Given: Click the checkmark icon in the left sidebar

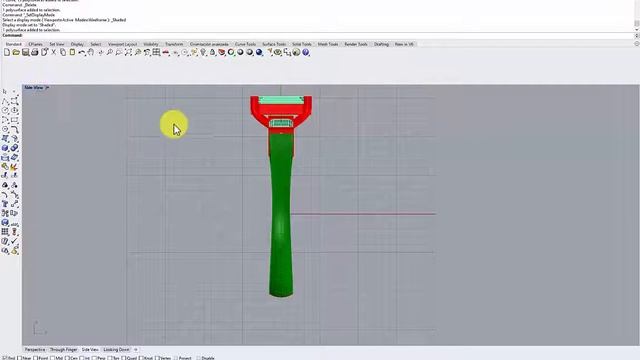Looking at the screenshot, I should [14, 241].
